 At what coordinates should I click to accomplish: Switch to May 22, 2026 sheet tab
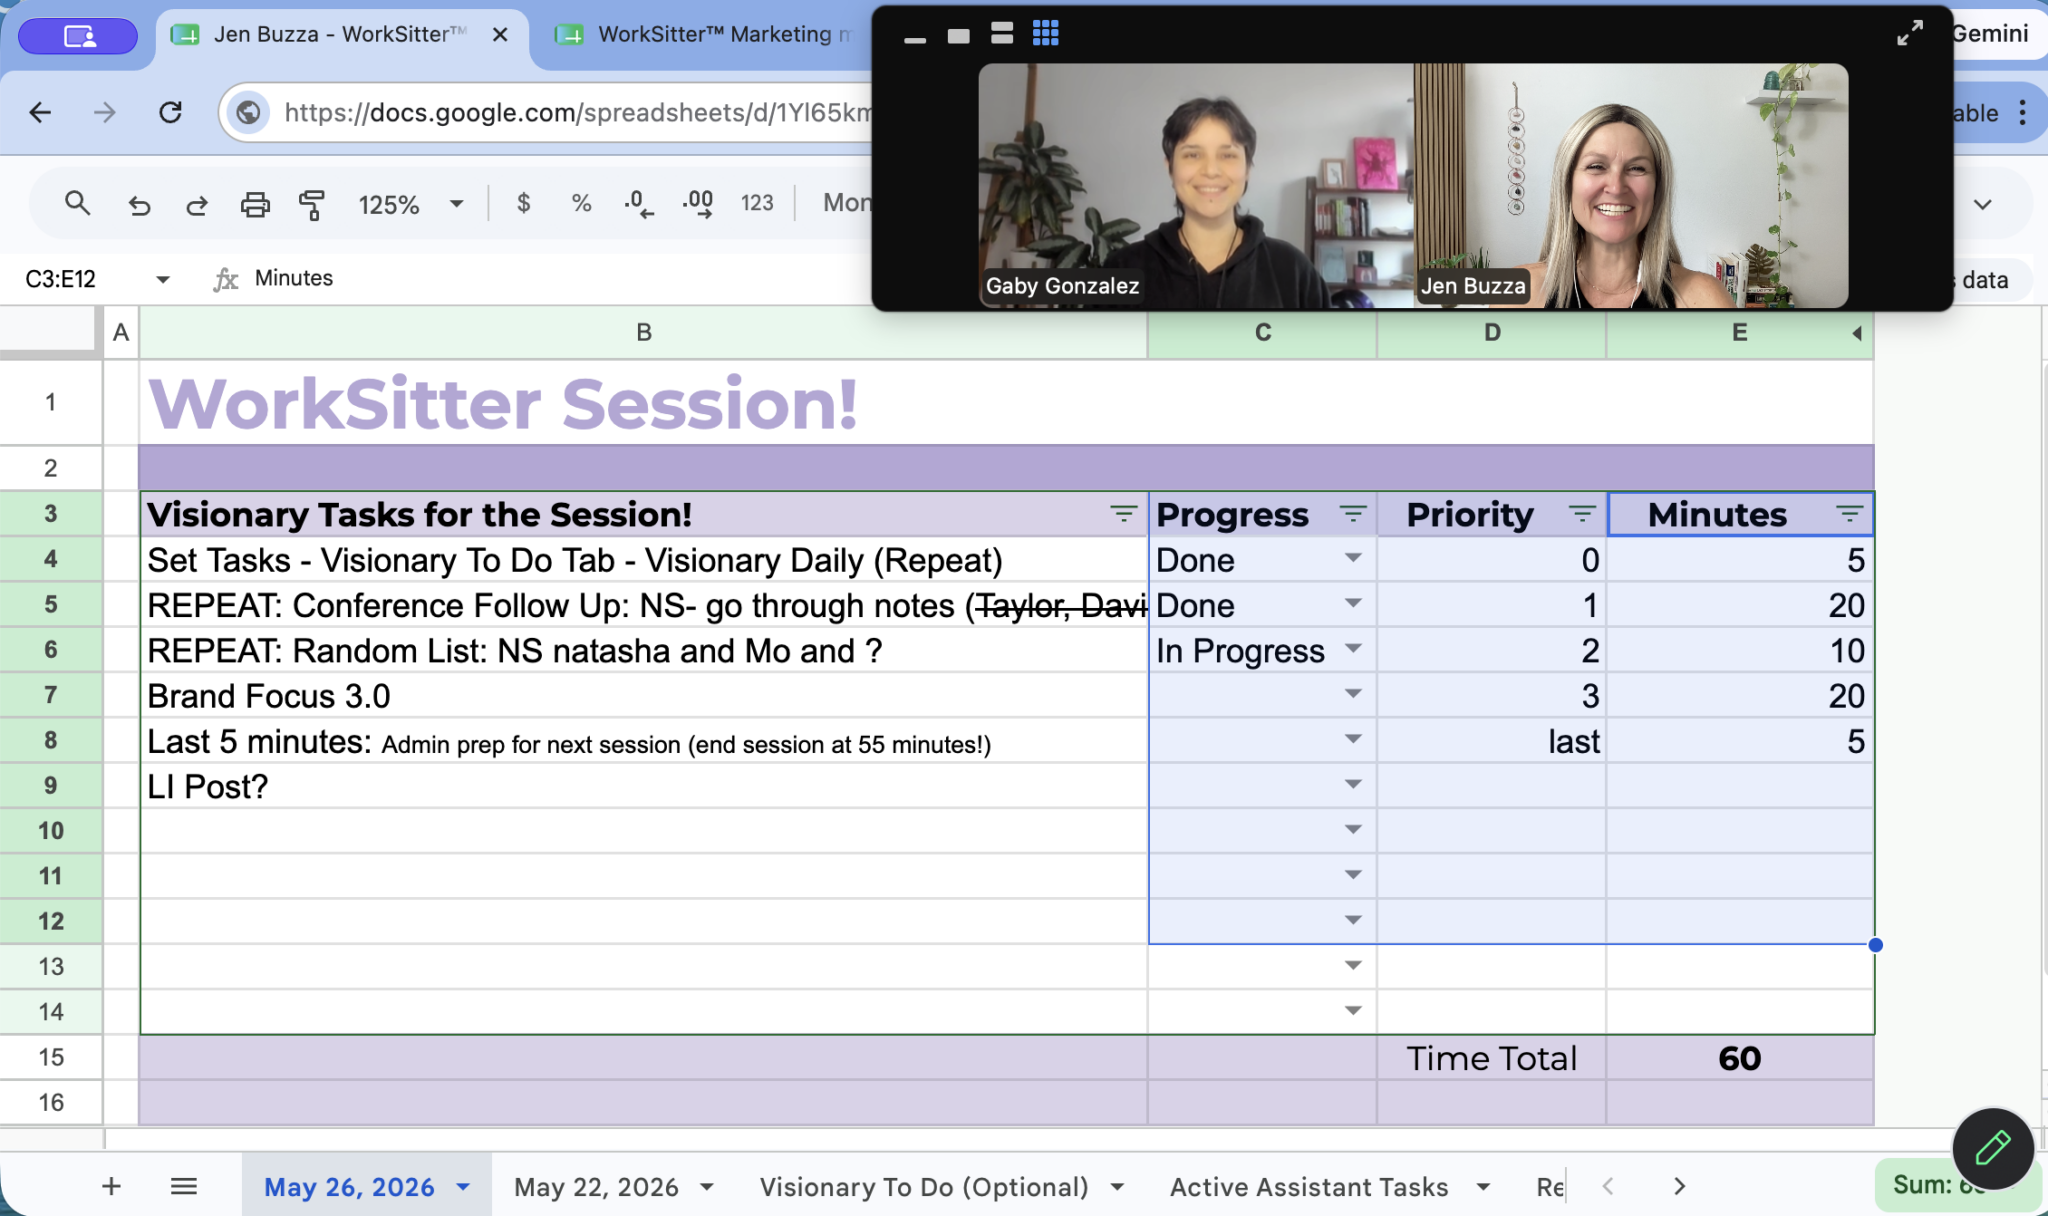pyautogui.click(x=596, y=1187)
